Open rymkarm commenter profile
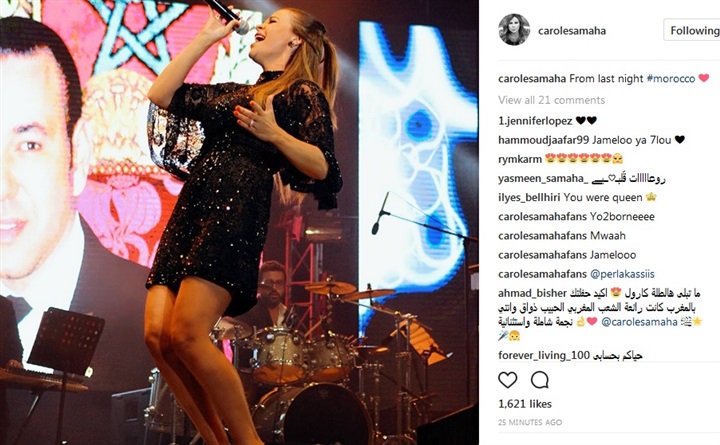The image size is (720, 445). (520, 159)
